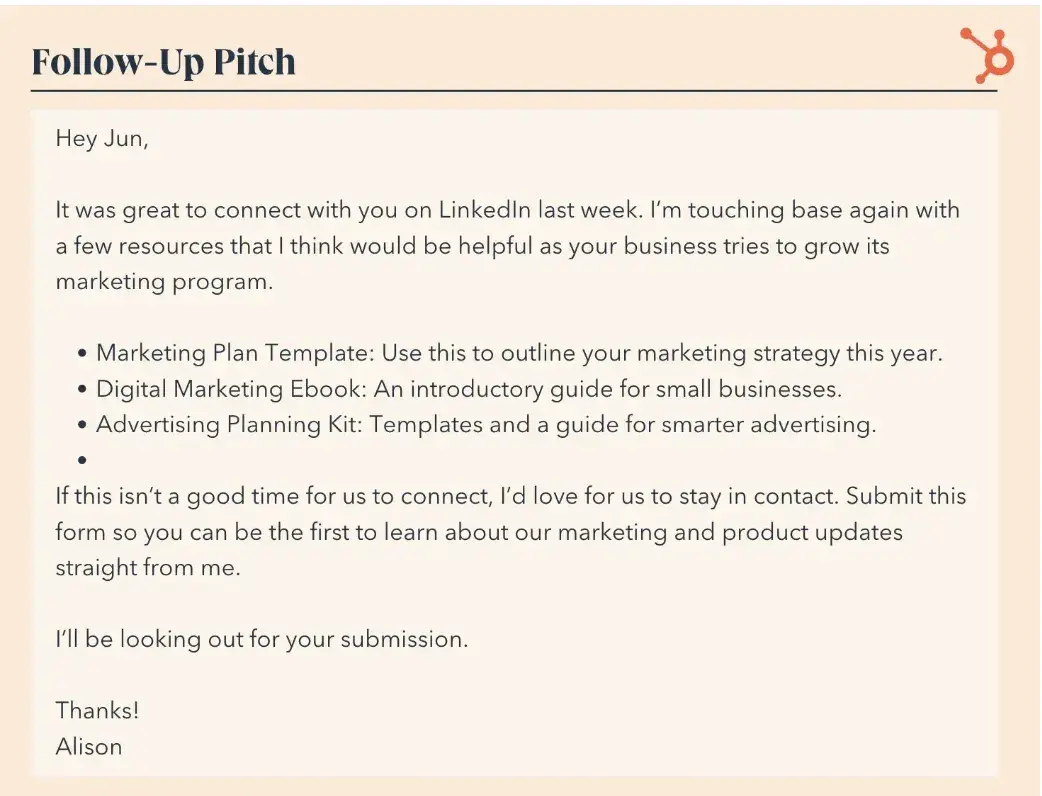Click the "Hey Jun," greeting line

click(102, 139)
